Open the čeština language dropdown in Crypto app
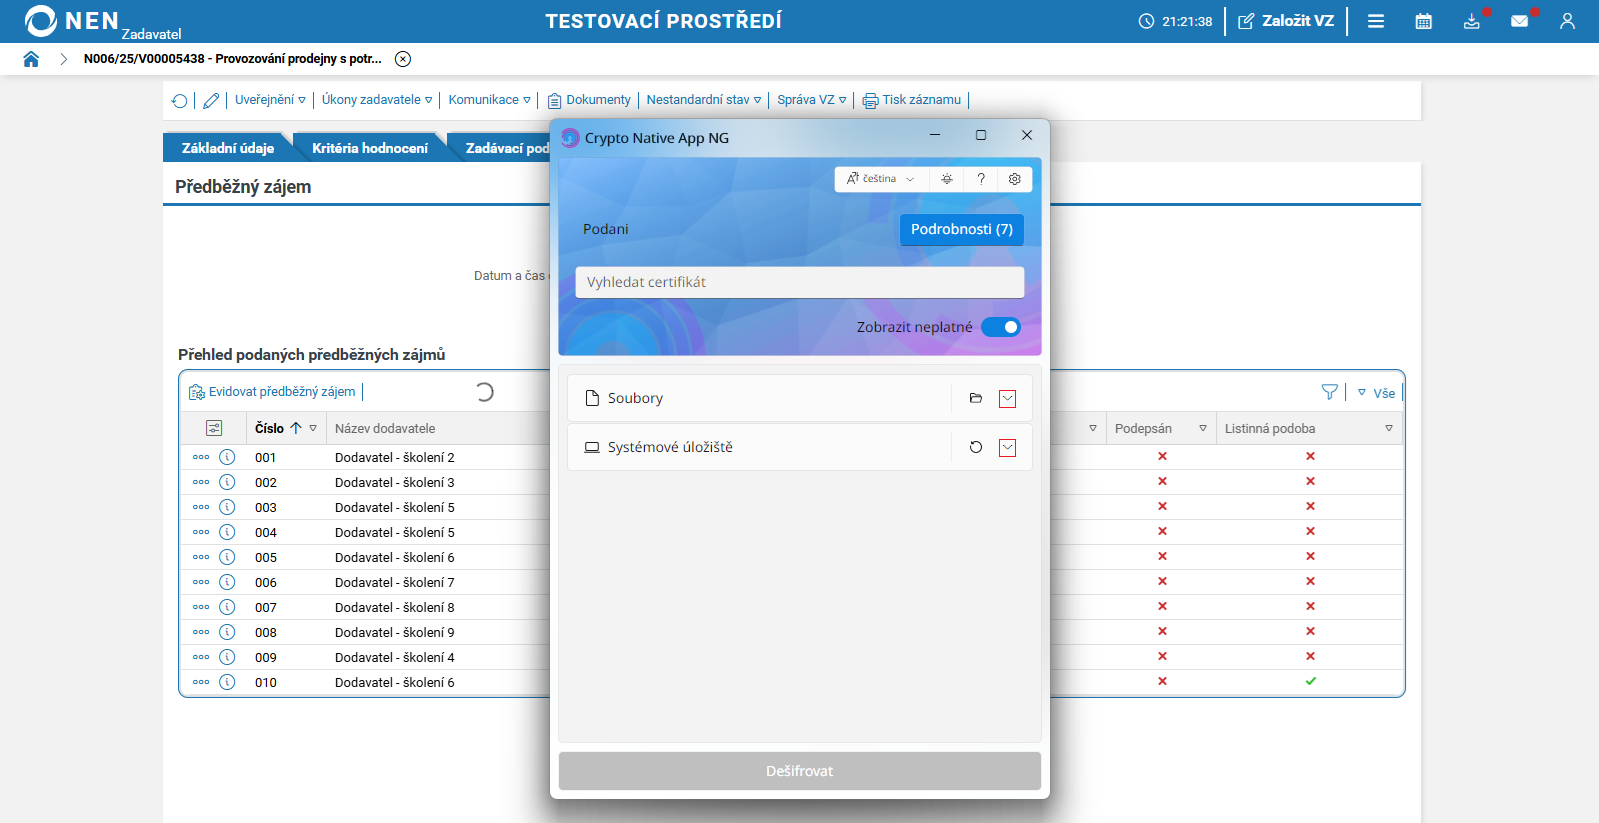 click(881, 179)
